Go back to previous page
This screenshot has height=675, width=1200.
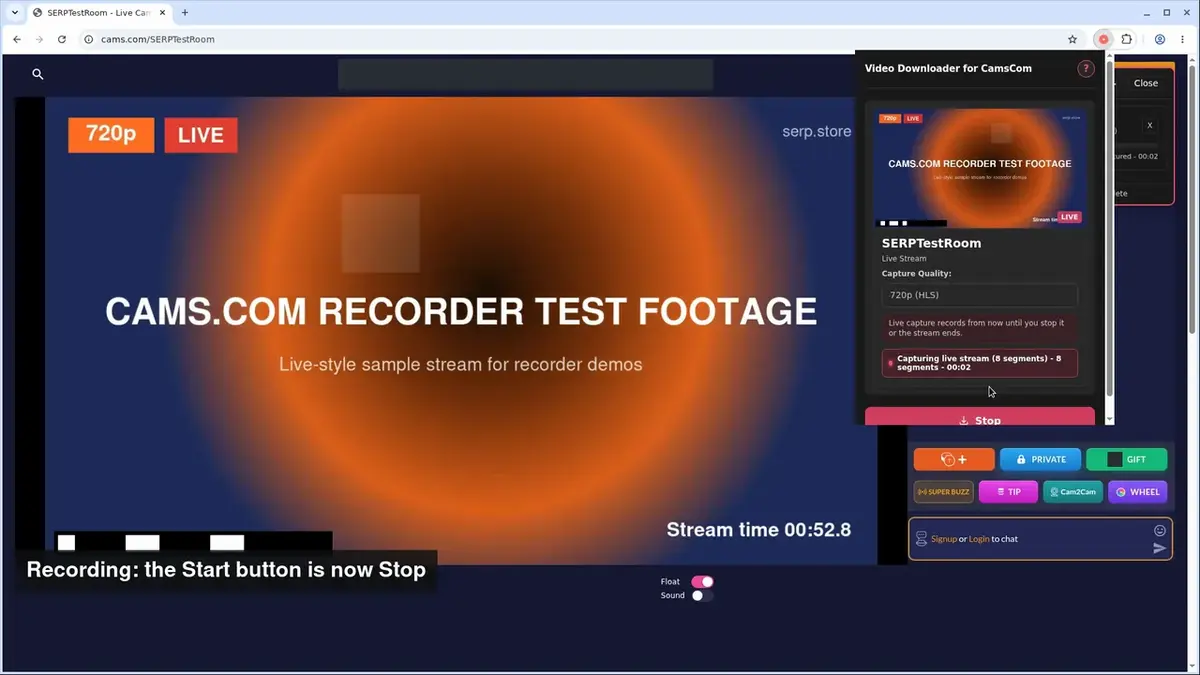17,39
